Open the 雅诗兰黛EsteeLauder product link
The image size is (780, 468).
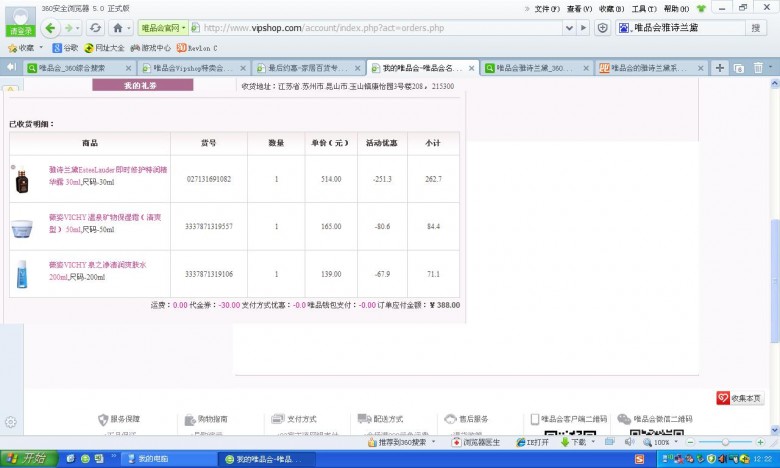point(108,176)
